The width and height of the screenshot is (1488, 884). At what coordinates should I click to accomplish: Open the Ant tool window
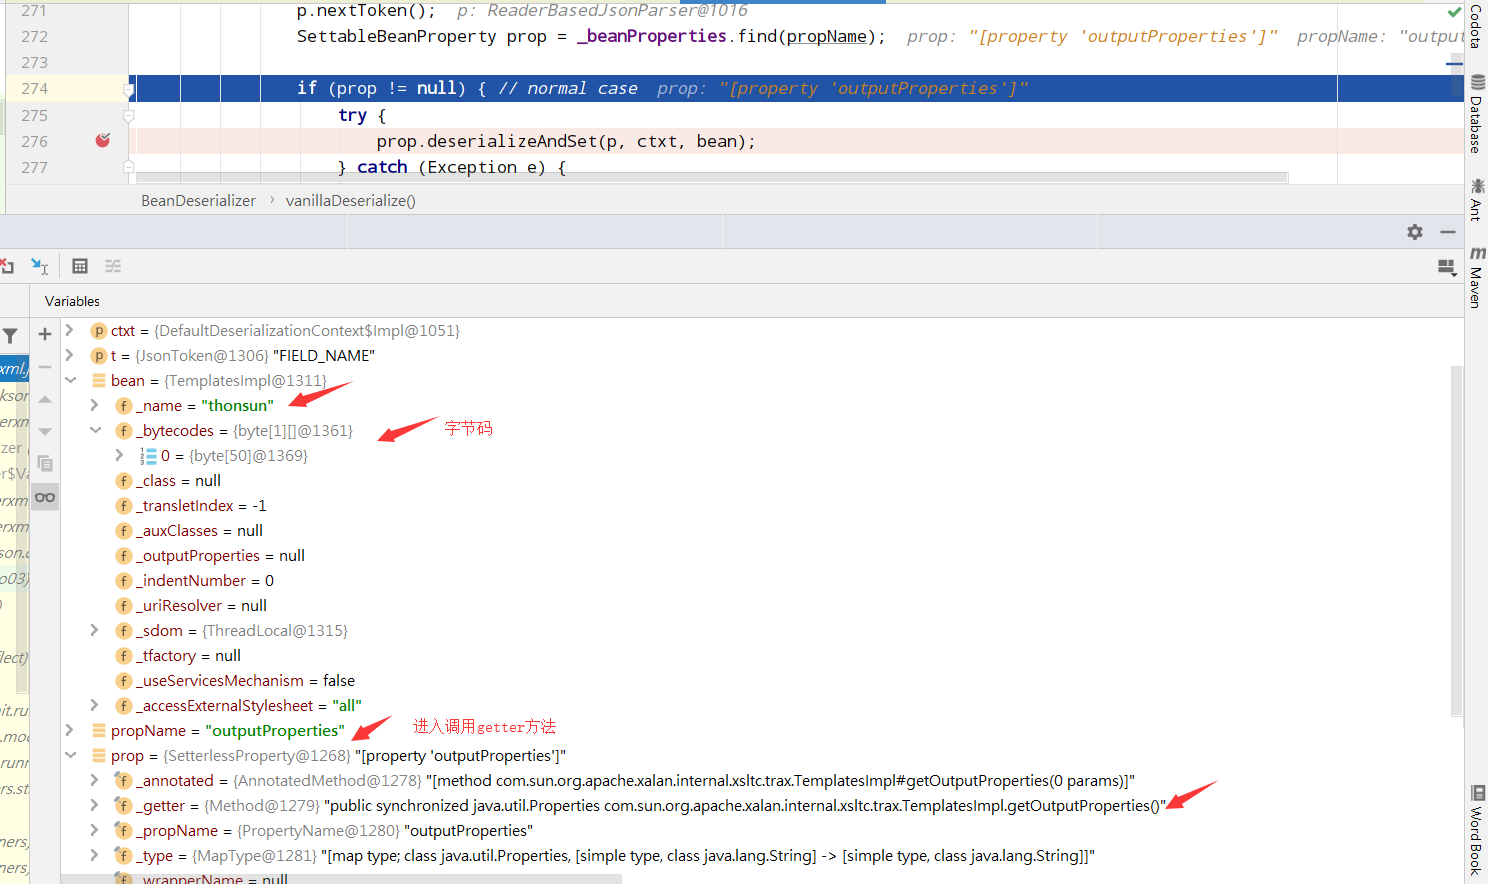tap(1476, 199)
